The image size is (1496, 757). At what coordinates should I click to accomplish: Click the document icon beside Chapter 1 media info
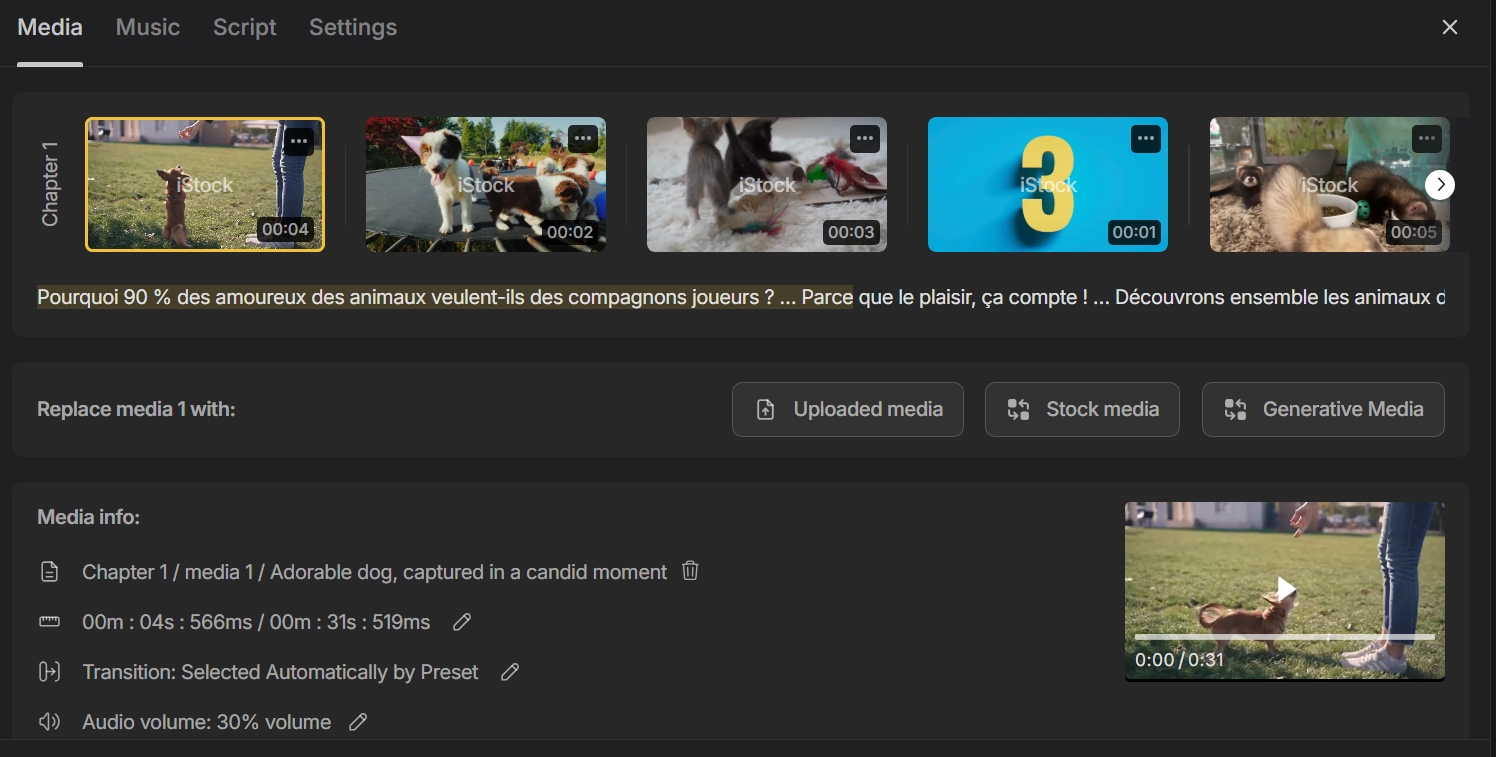tap(49, 572)
